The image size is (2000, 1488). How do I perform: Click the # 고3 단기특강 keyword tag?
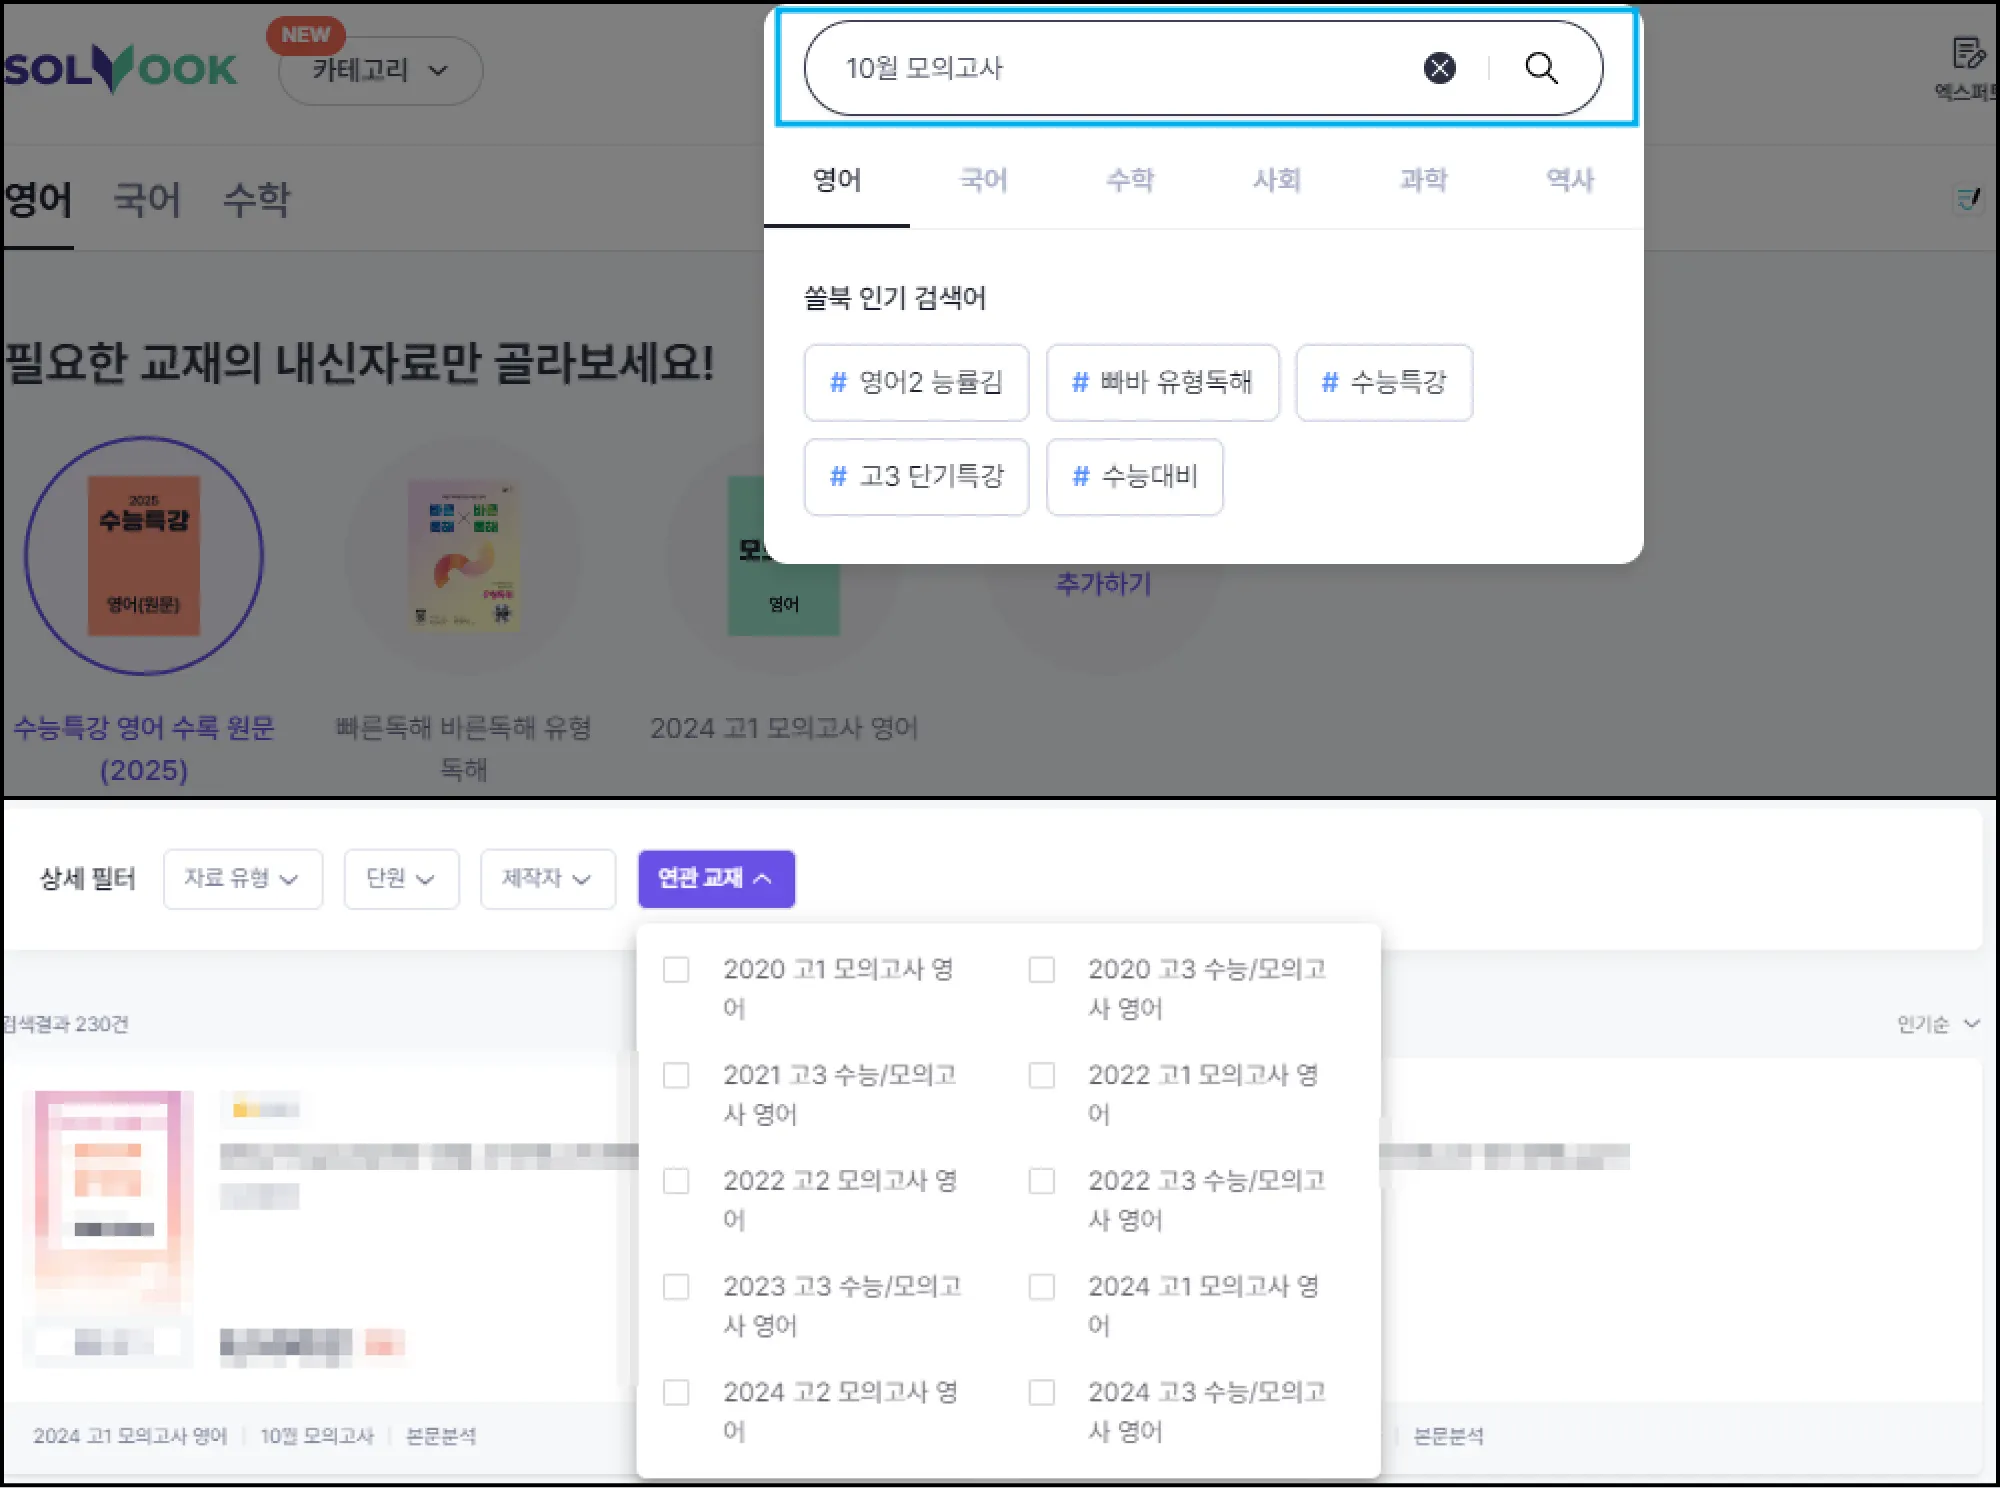pos(916,476)
